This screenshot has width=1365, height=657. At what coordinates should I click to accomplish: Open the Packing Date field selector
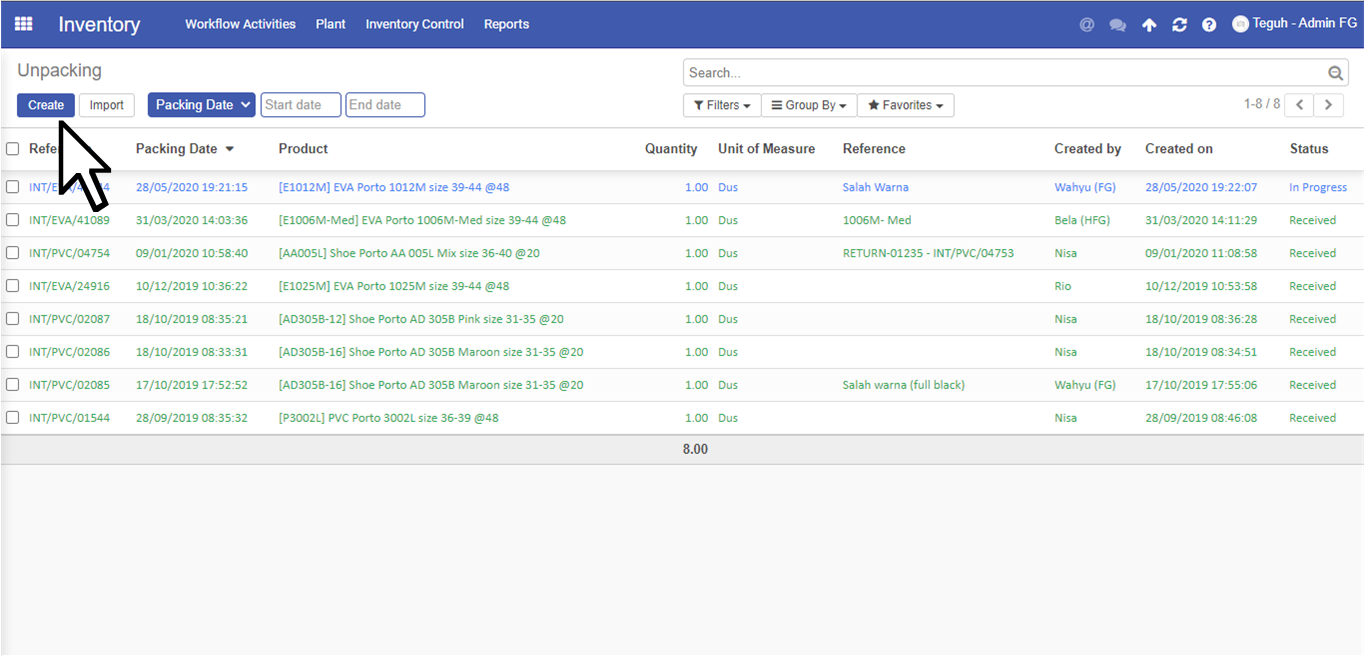(201, 105)
